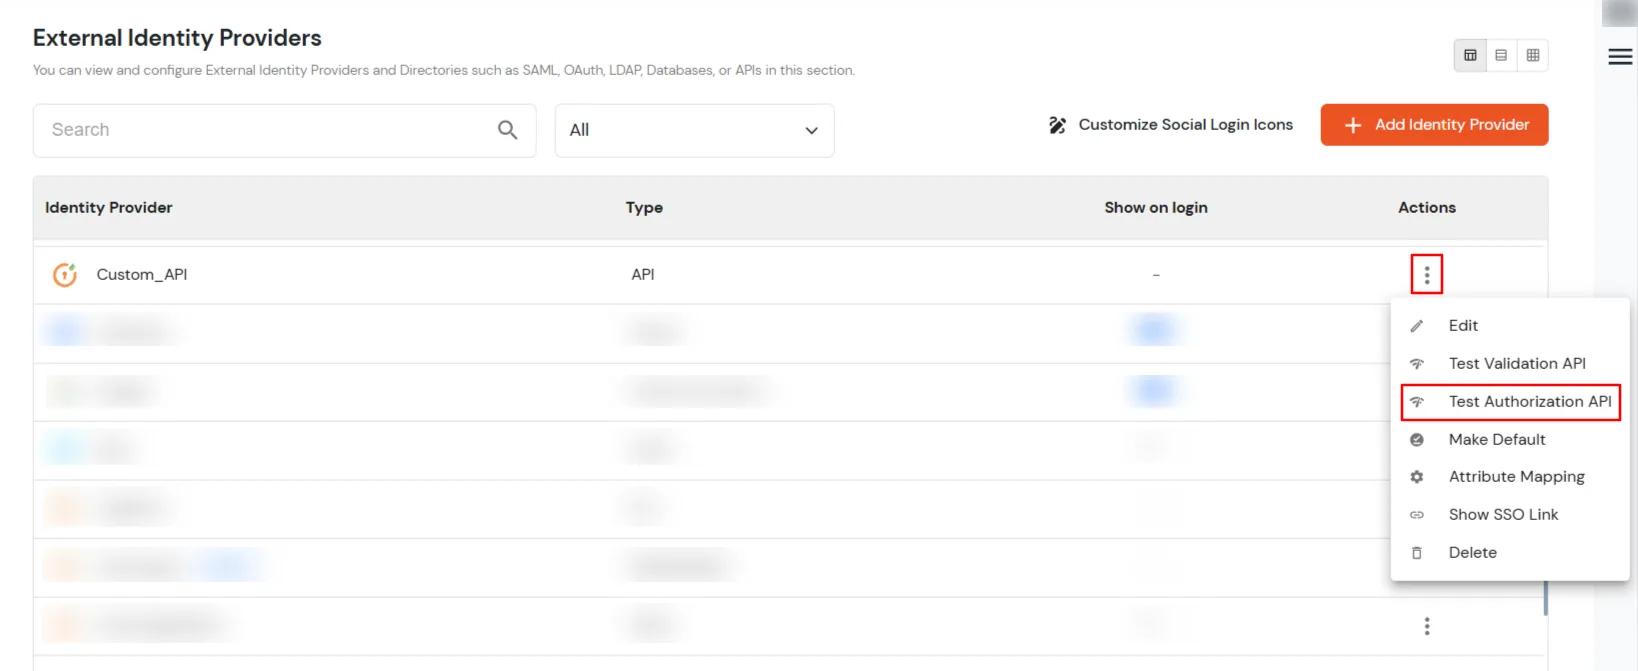The height and width of the screenshot is (671, 1638).
Task: Click the API type cell
Action: [x=643, y=274]
